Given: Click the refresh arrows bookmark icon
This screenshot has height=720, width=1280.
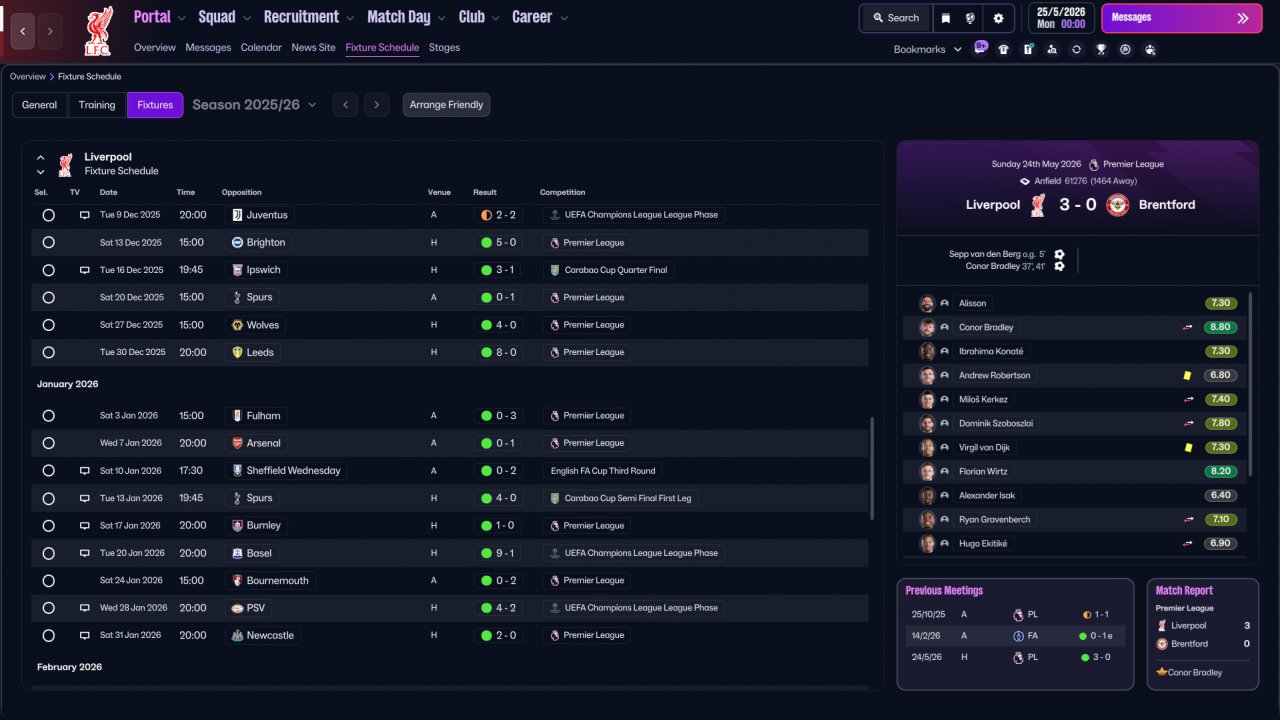Looking at the screenshot, I should (x=1076, y=49).
